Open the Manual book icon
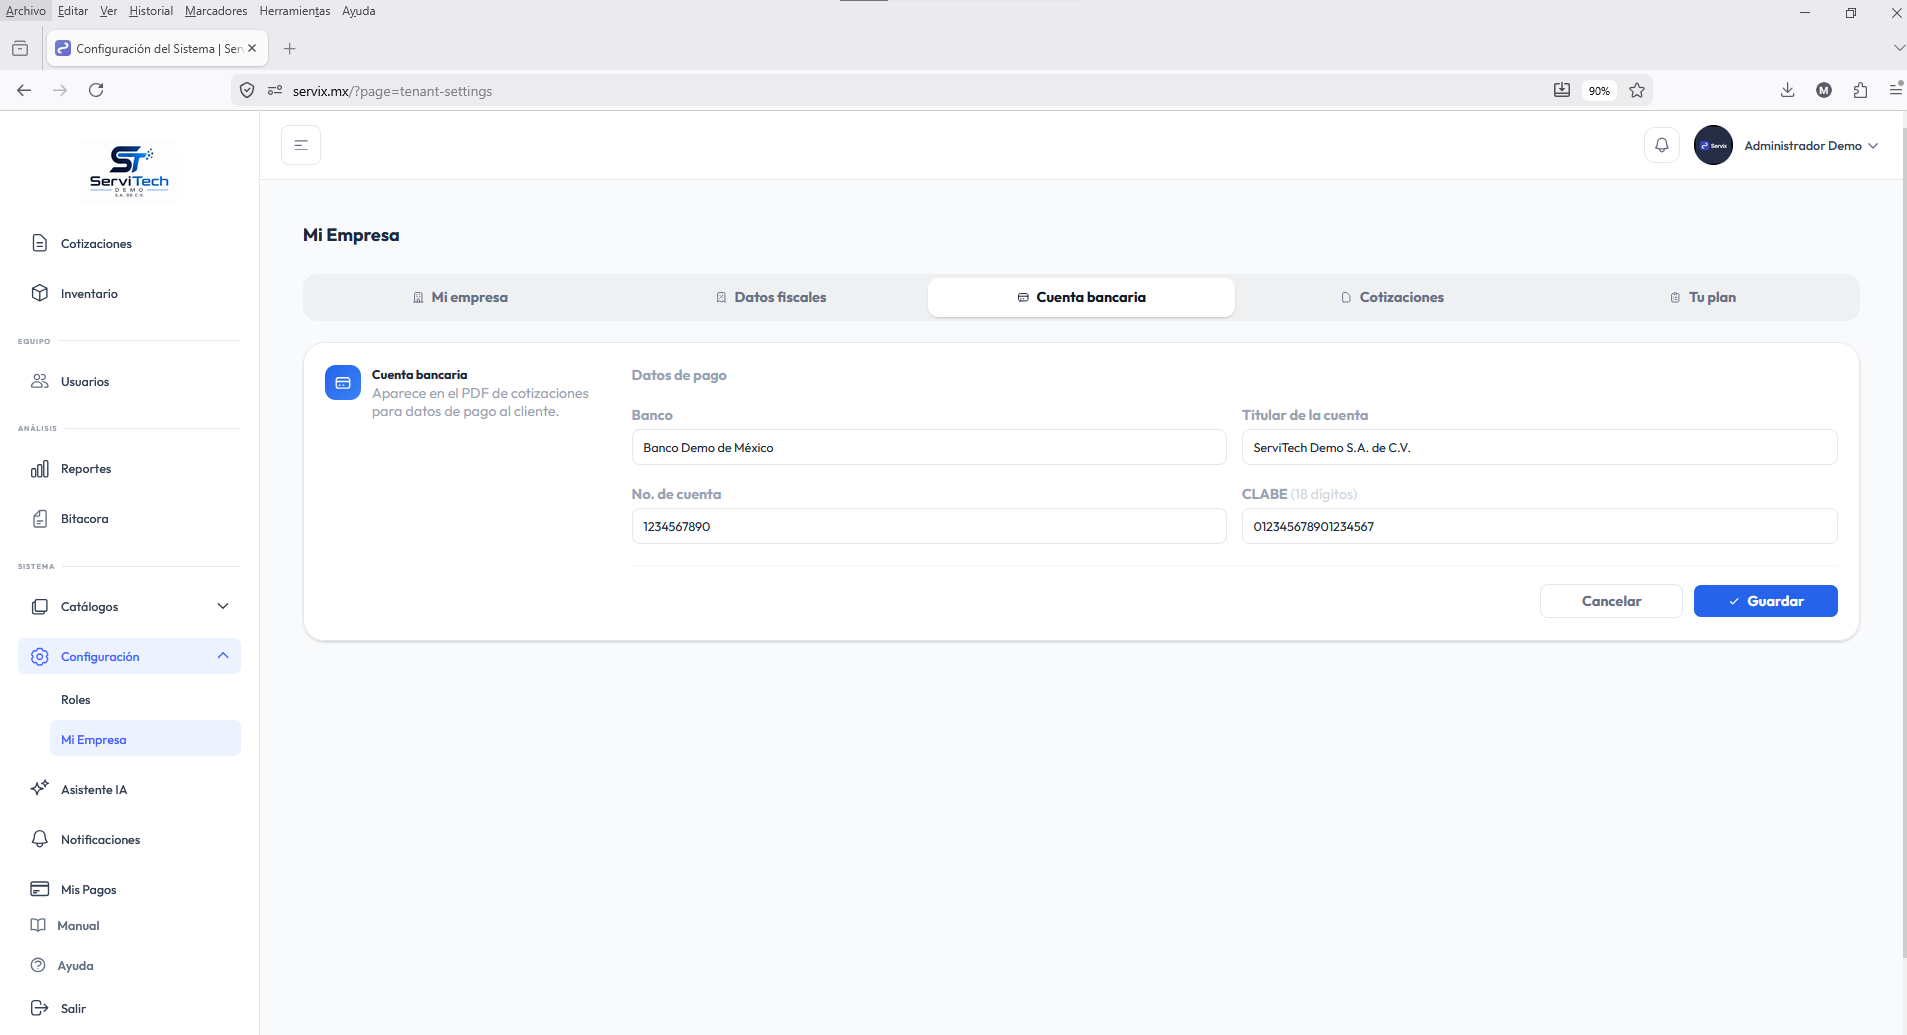Screen dimensions: 1907x1035 tap(38, 925)
